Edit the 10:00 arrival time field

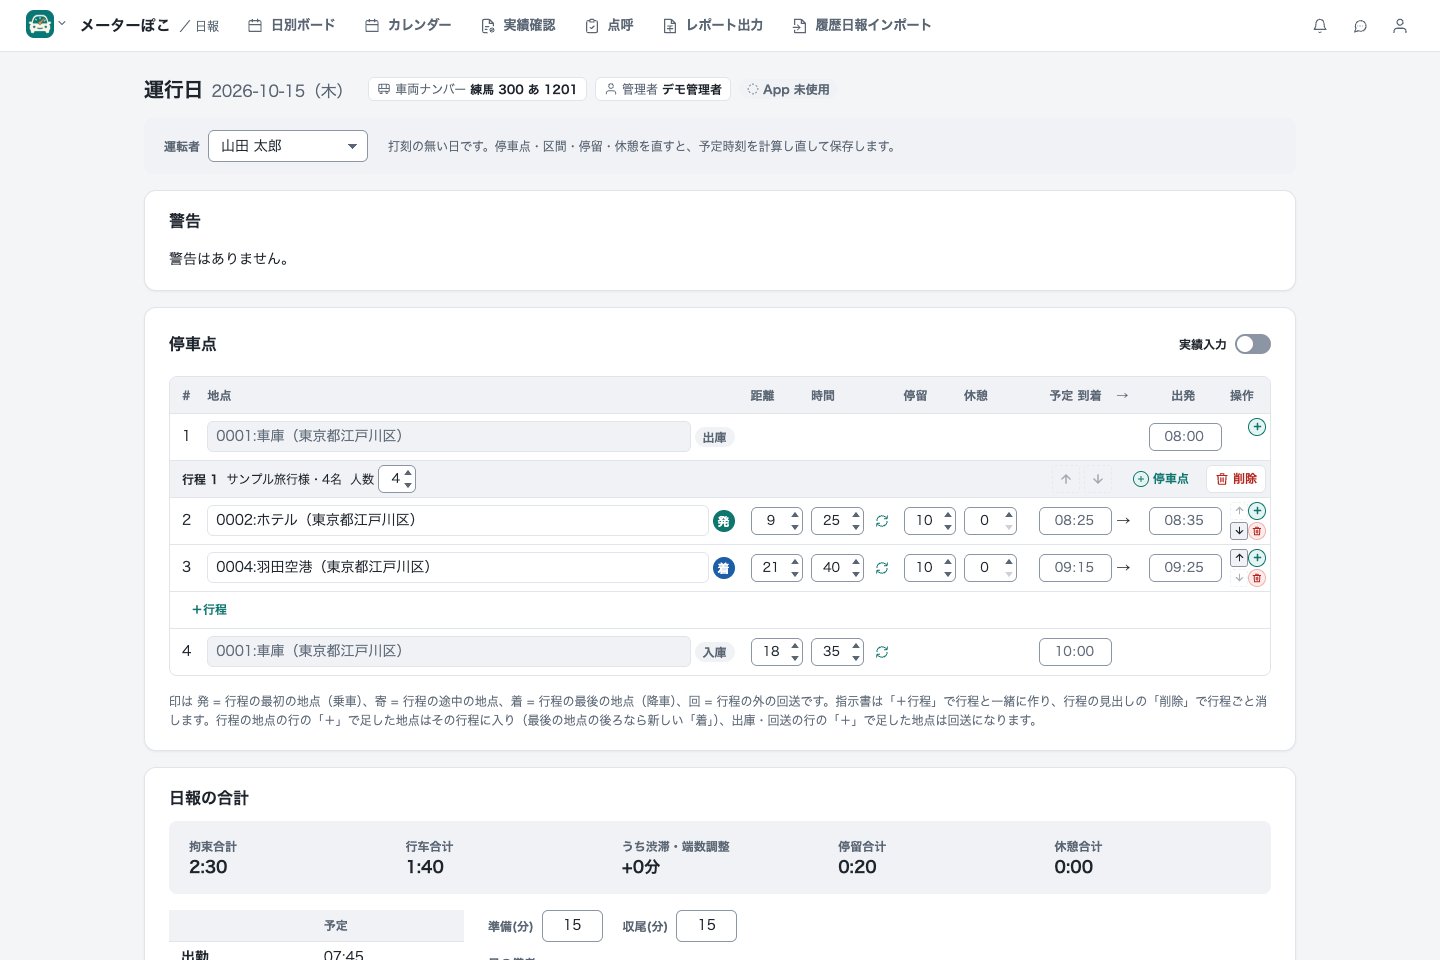point(1075,652)
